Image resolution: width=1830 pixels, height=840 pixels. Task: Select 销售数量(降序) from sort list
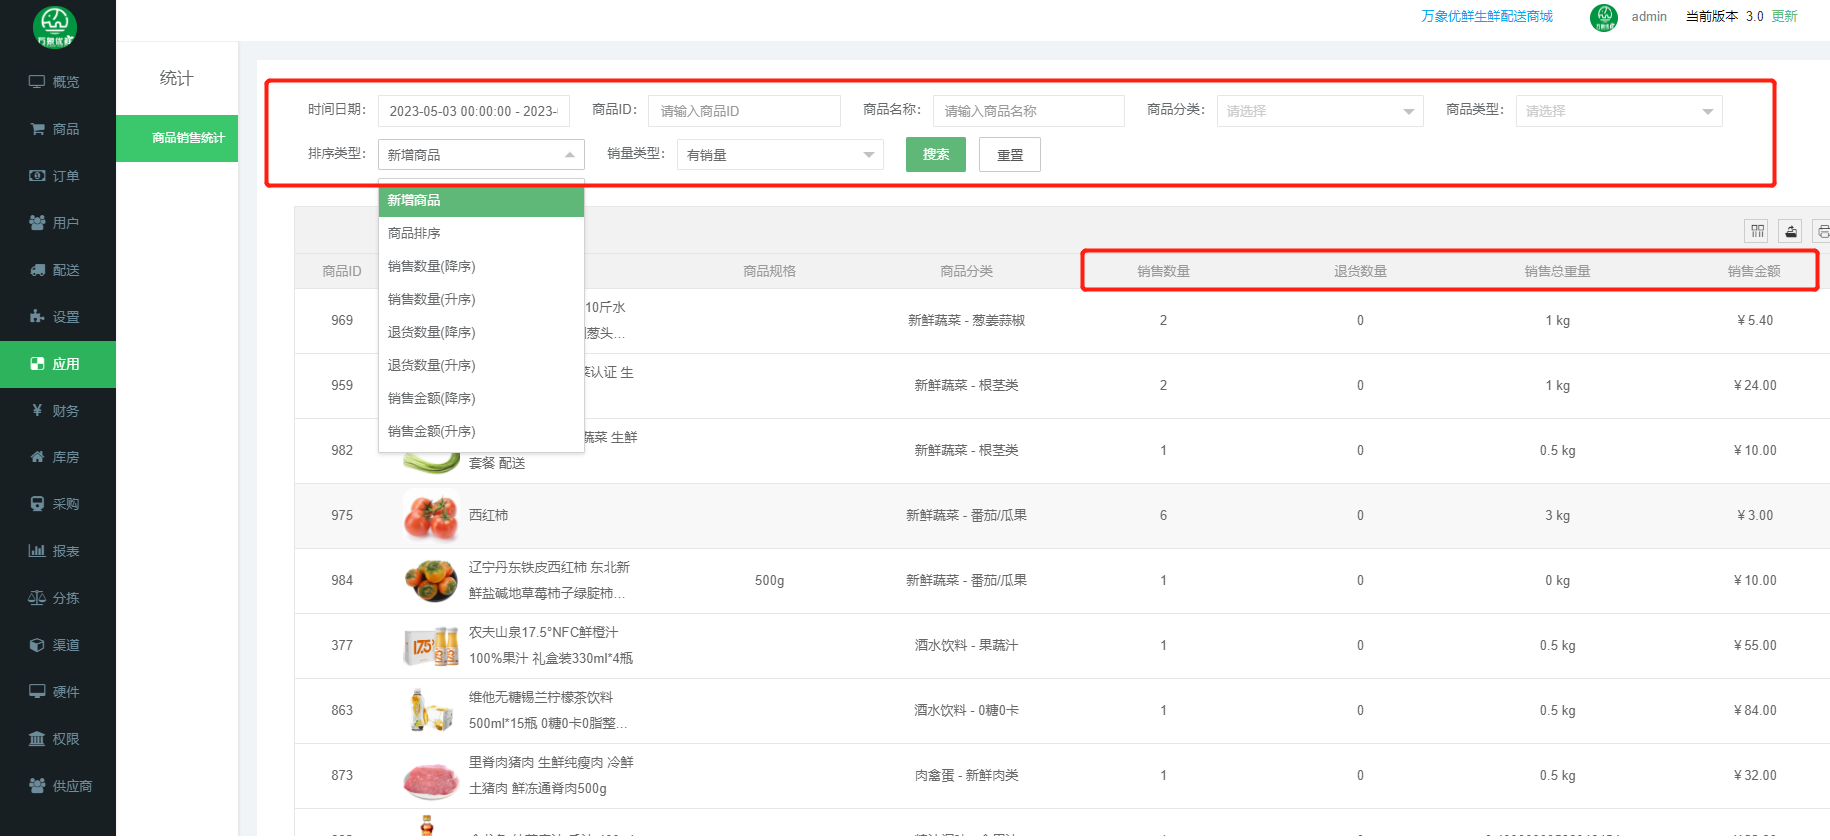tap(432, 267)
